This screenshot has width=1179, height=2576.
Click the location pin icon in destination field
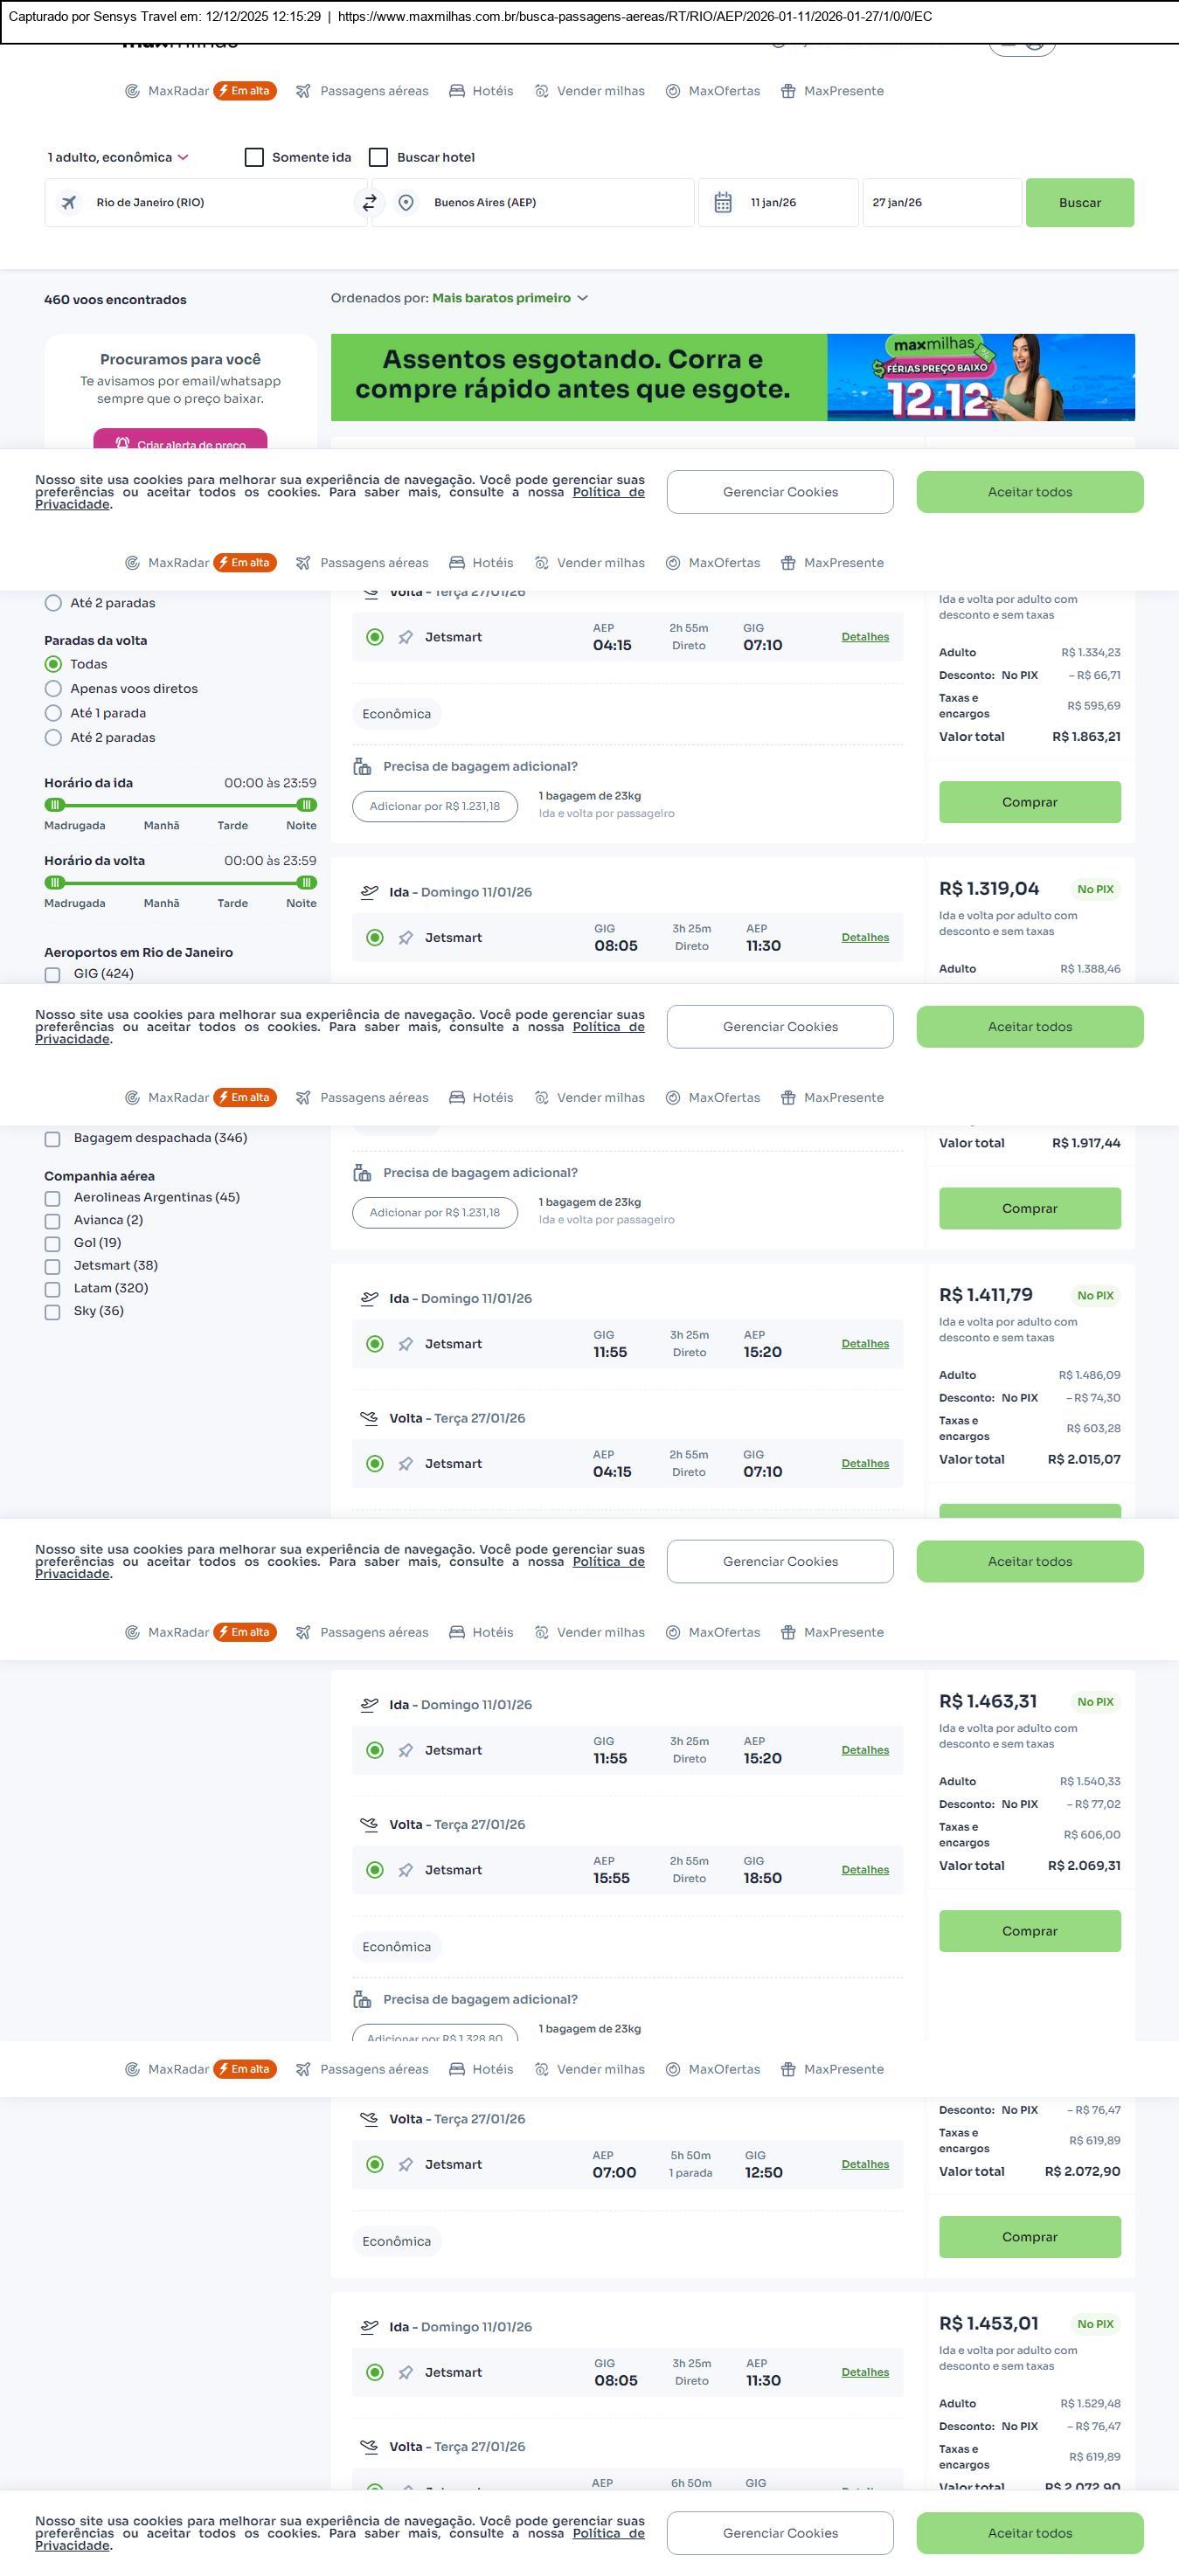click(x=406, y=203)
